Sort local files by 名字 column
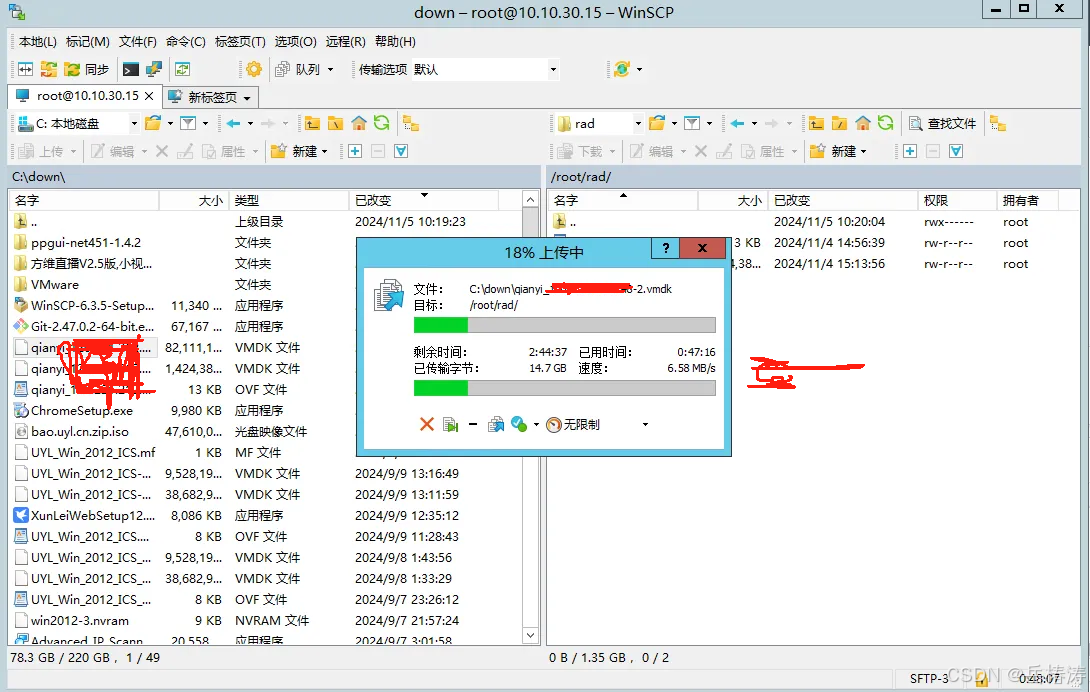Viewport: 1090px width, 692px height. click(84, 200)
